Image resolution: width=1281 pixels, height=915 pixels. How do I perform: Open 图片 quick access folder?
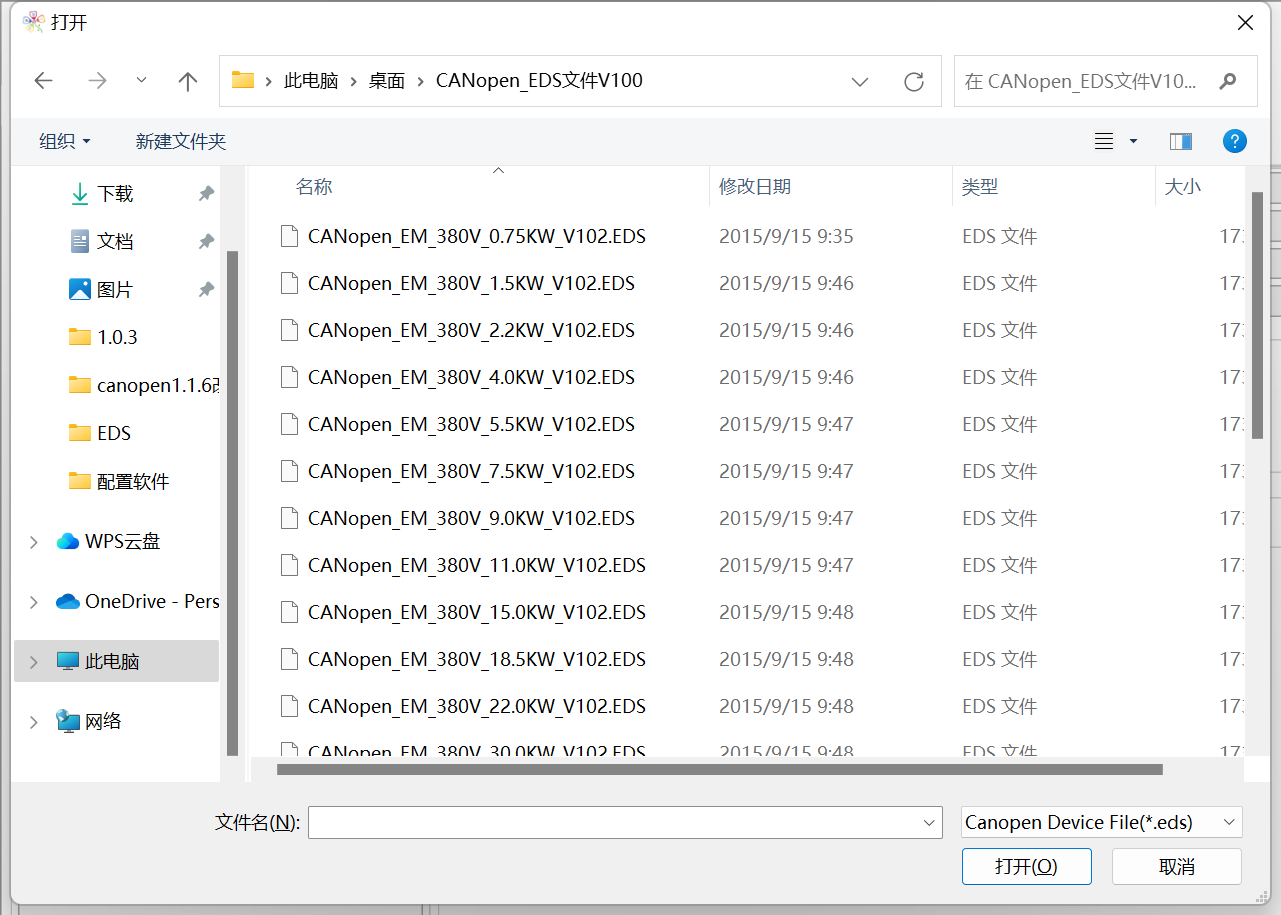115,289
